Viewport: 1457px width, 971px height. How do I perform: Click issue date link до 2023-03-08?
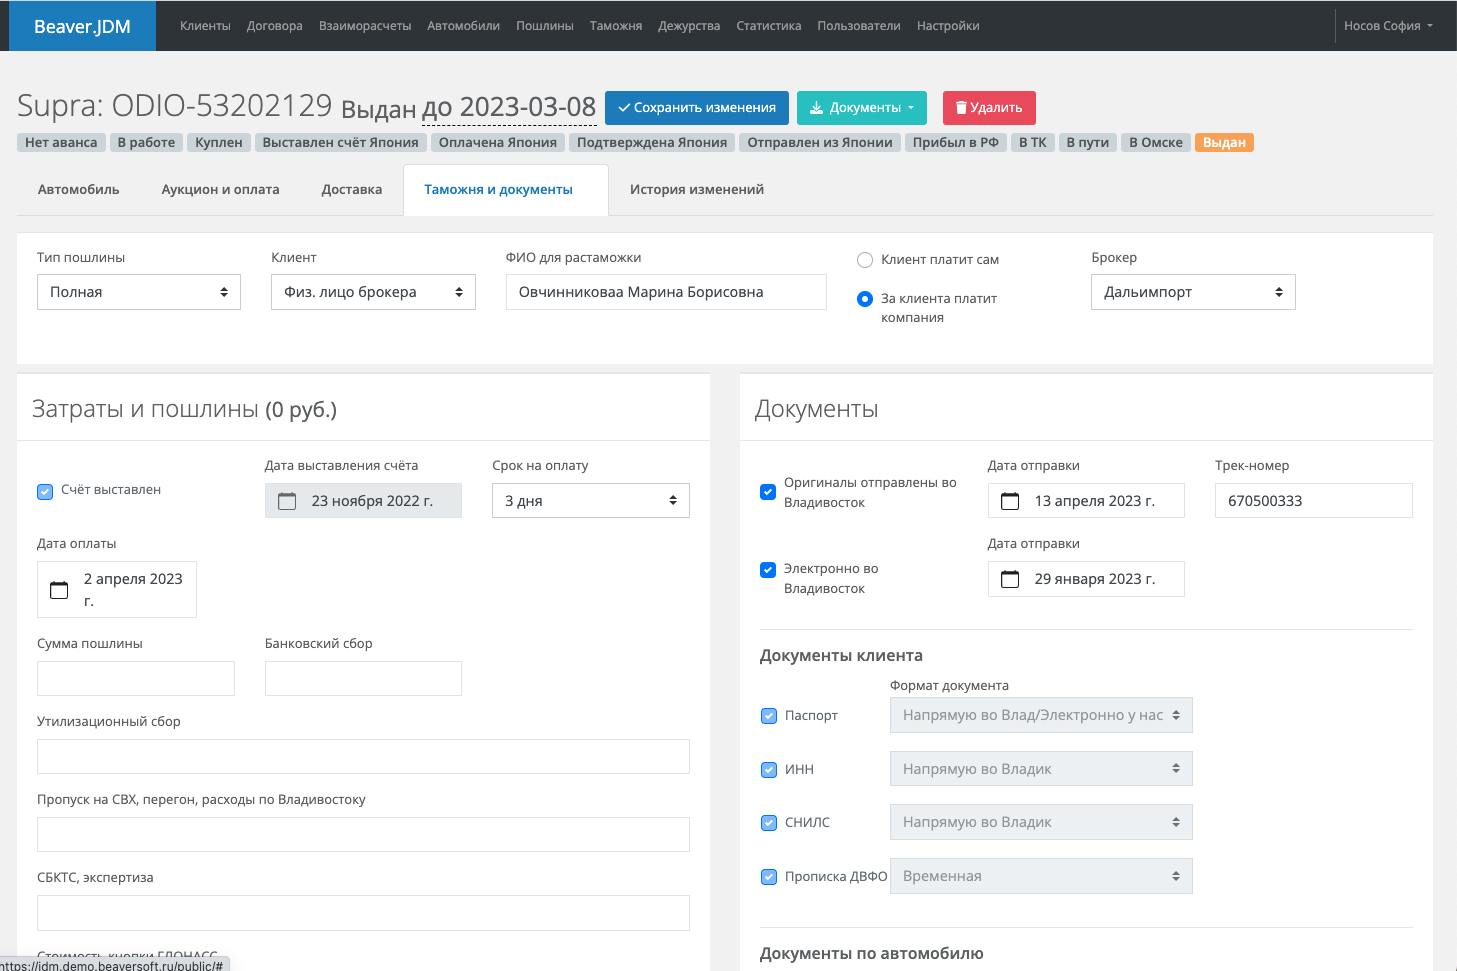click(509, 107)
